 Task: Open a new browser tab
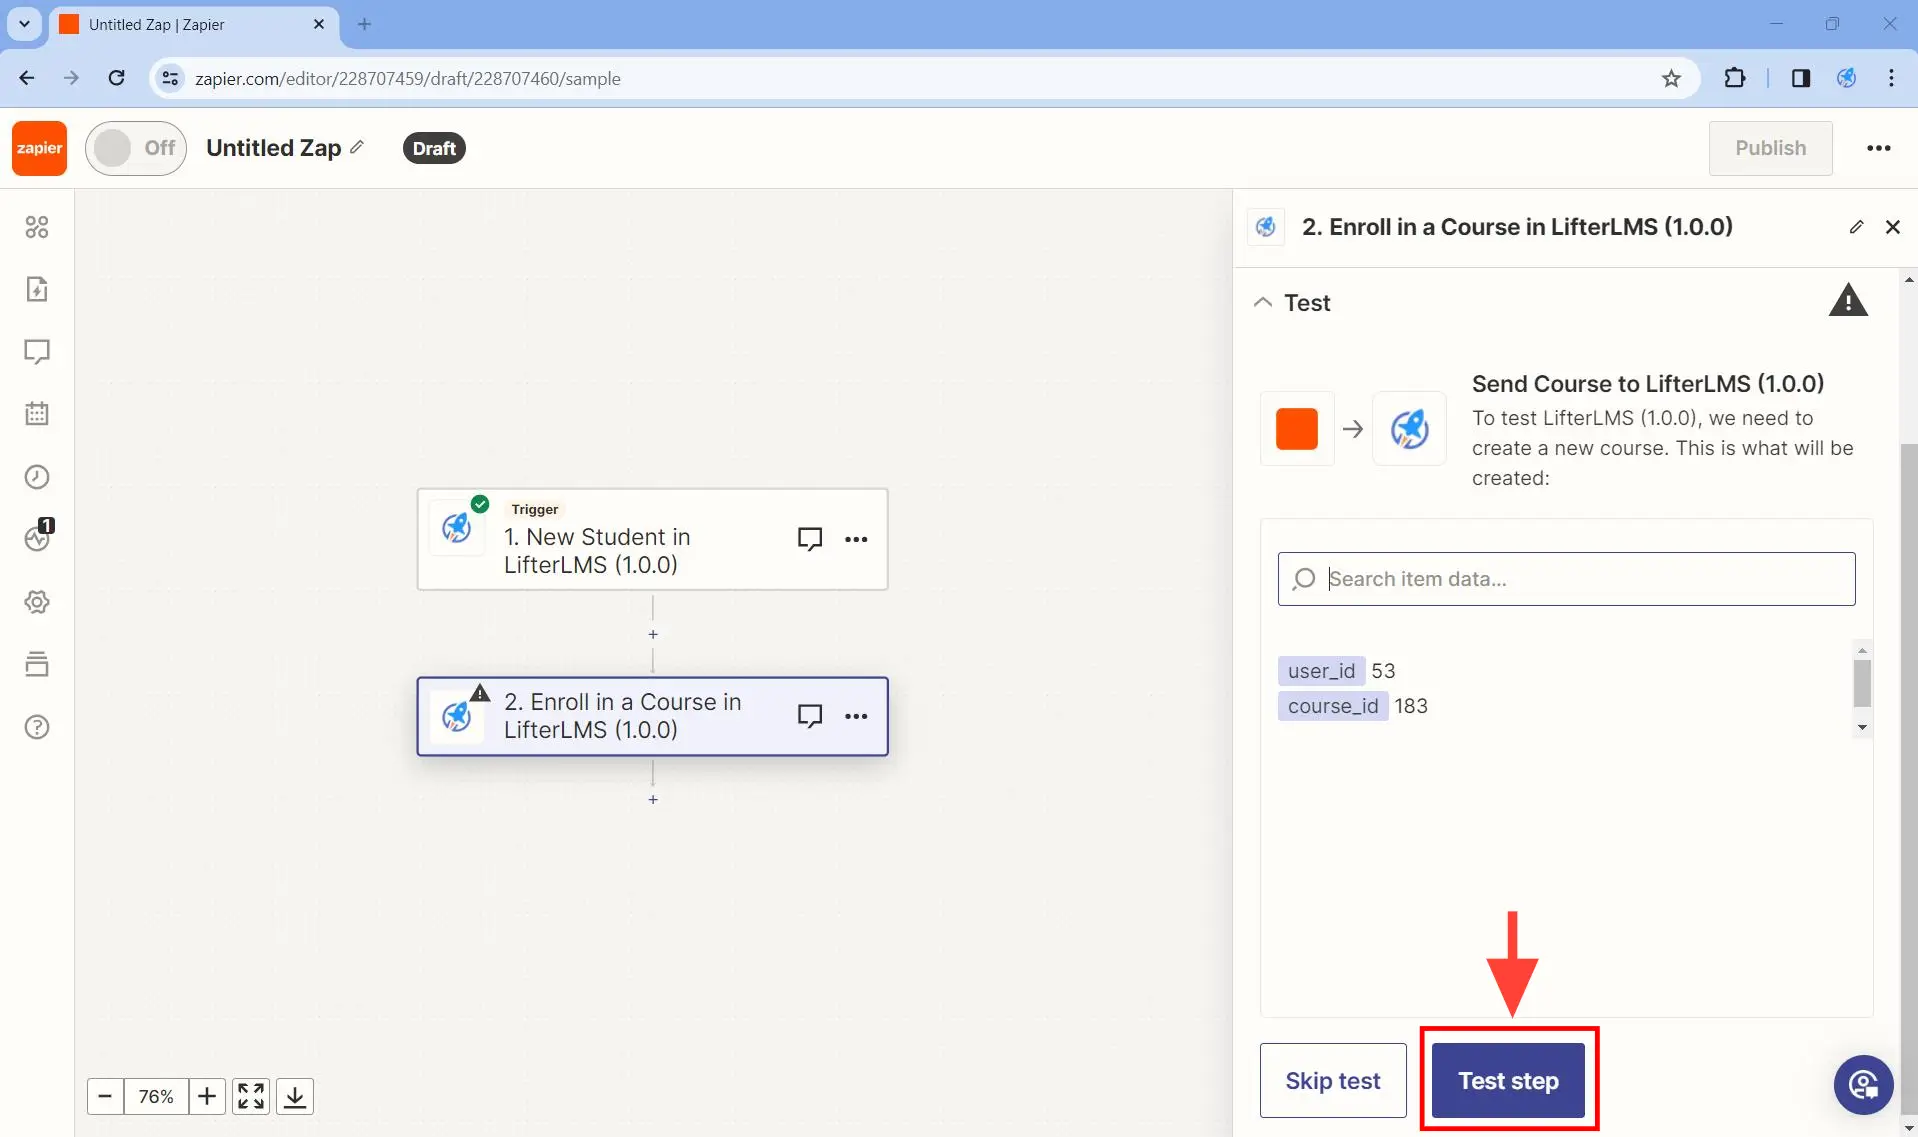365,24
